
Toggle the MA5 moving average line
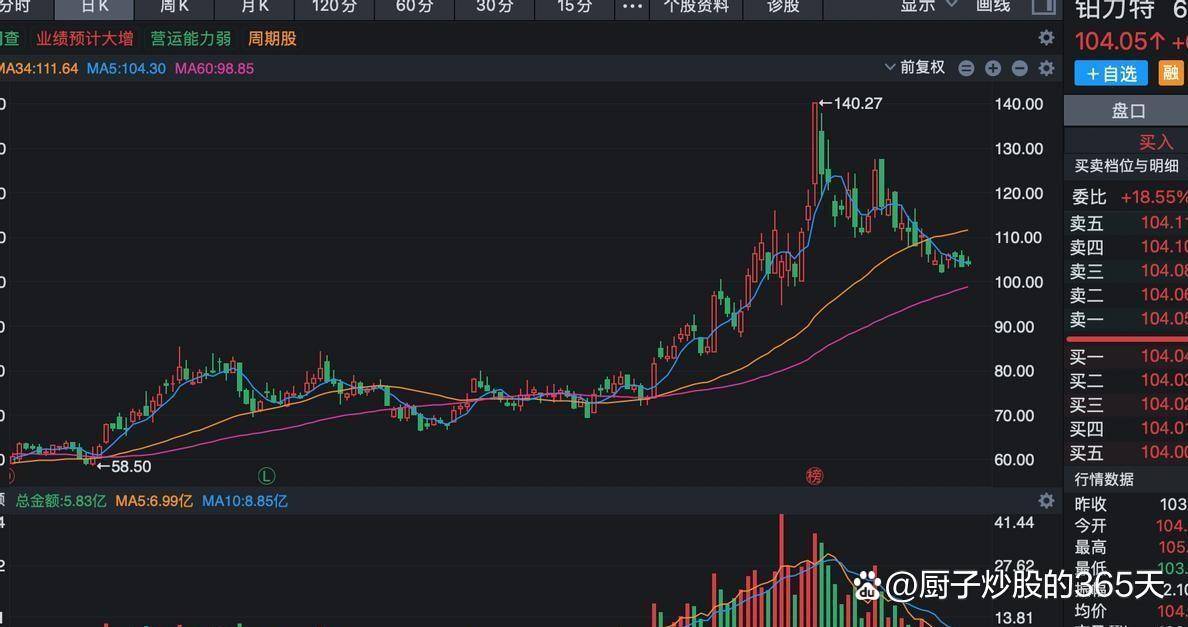[126, 69]
